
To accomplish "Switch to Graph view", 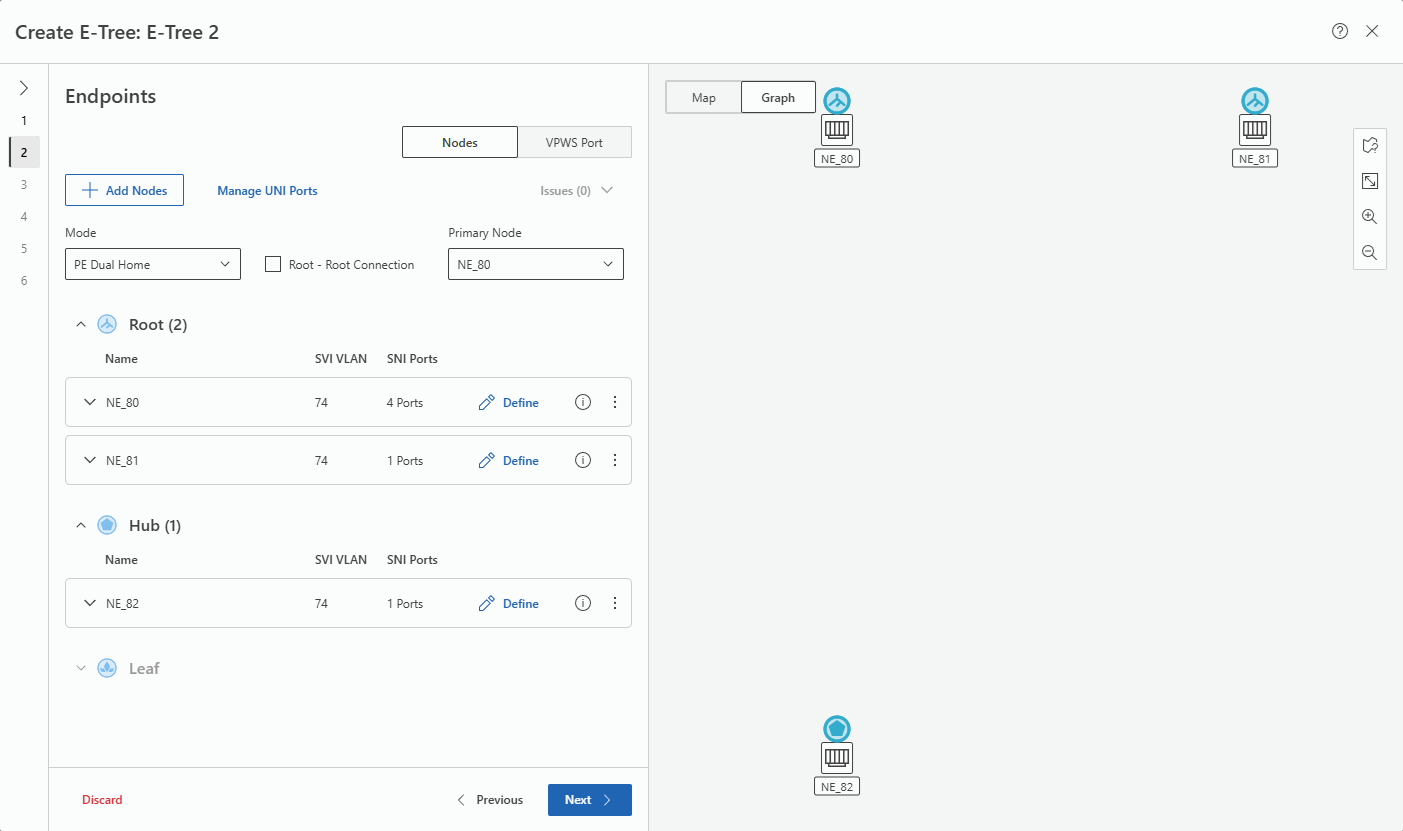I will pyautogui.click(x=778, y=98).
